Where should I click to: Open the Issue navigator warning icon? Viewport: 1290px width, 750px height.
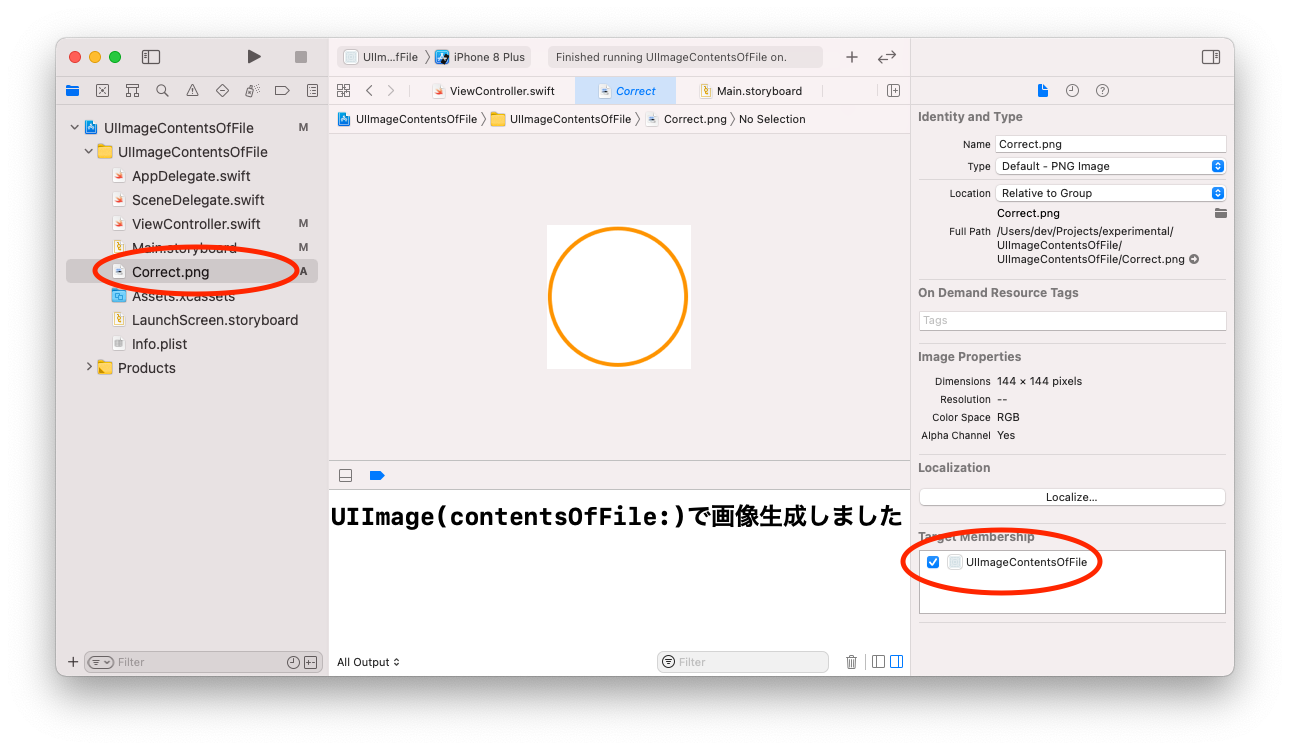coord(192,90)
